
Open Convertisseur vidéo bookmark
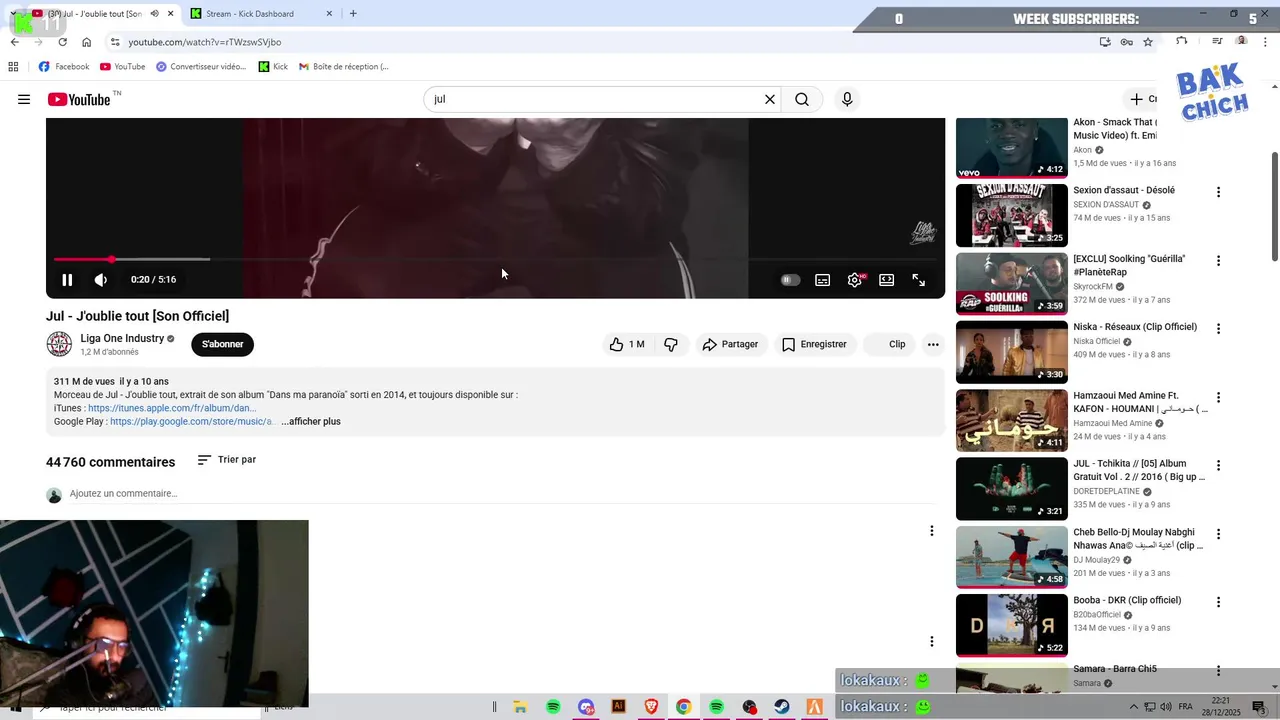pos(200,67)
